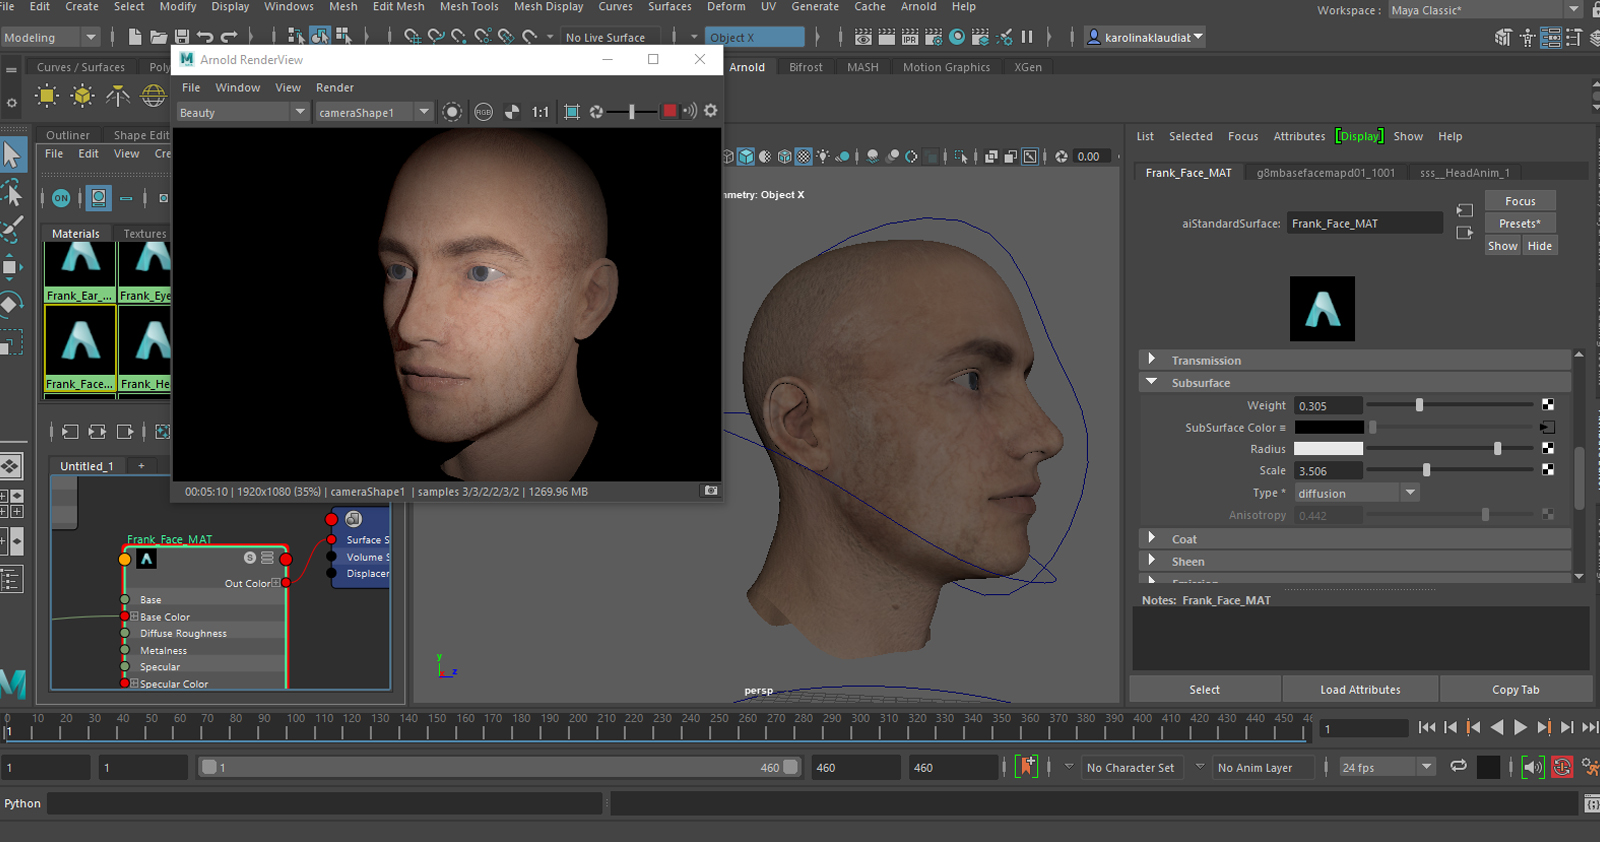Toggle timeline audio speaker button

[x=1533, y=768]
